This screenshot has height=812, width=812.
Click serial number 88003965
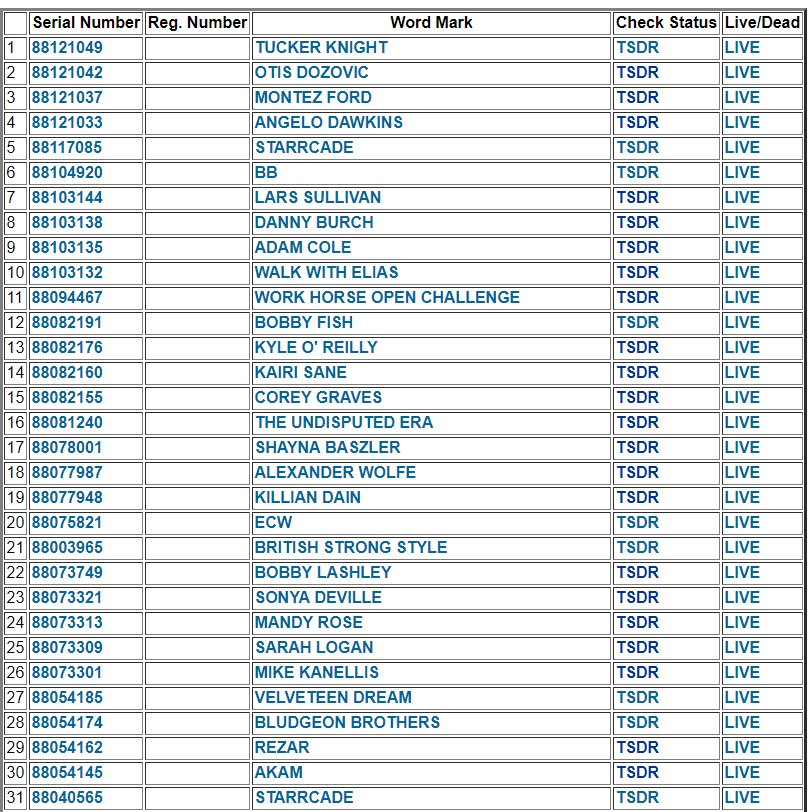click(x=67, y=547)
